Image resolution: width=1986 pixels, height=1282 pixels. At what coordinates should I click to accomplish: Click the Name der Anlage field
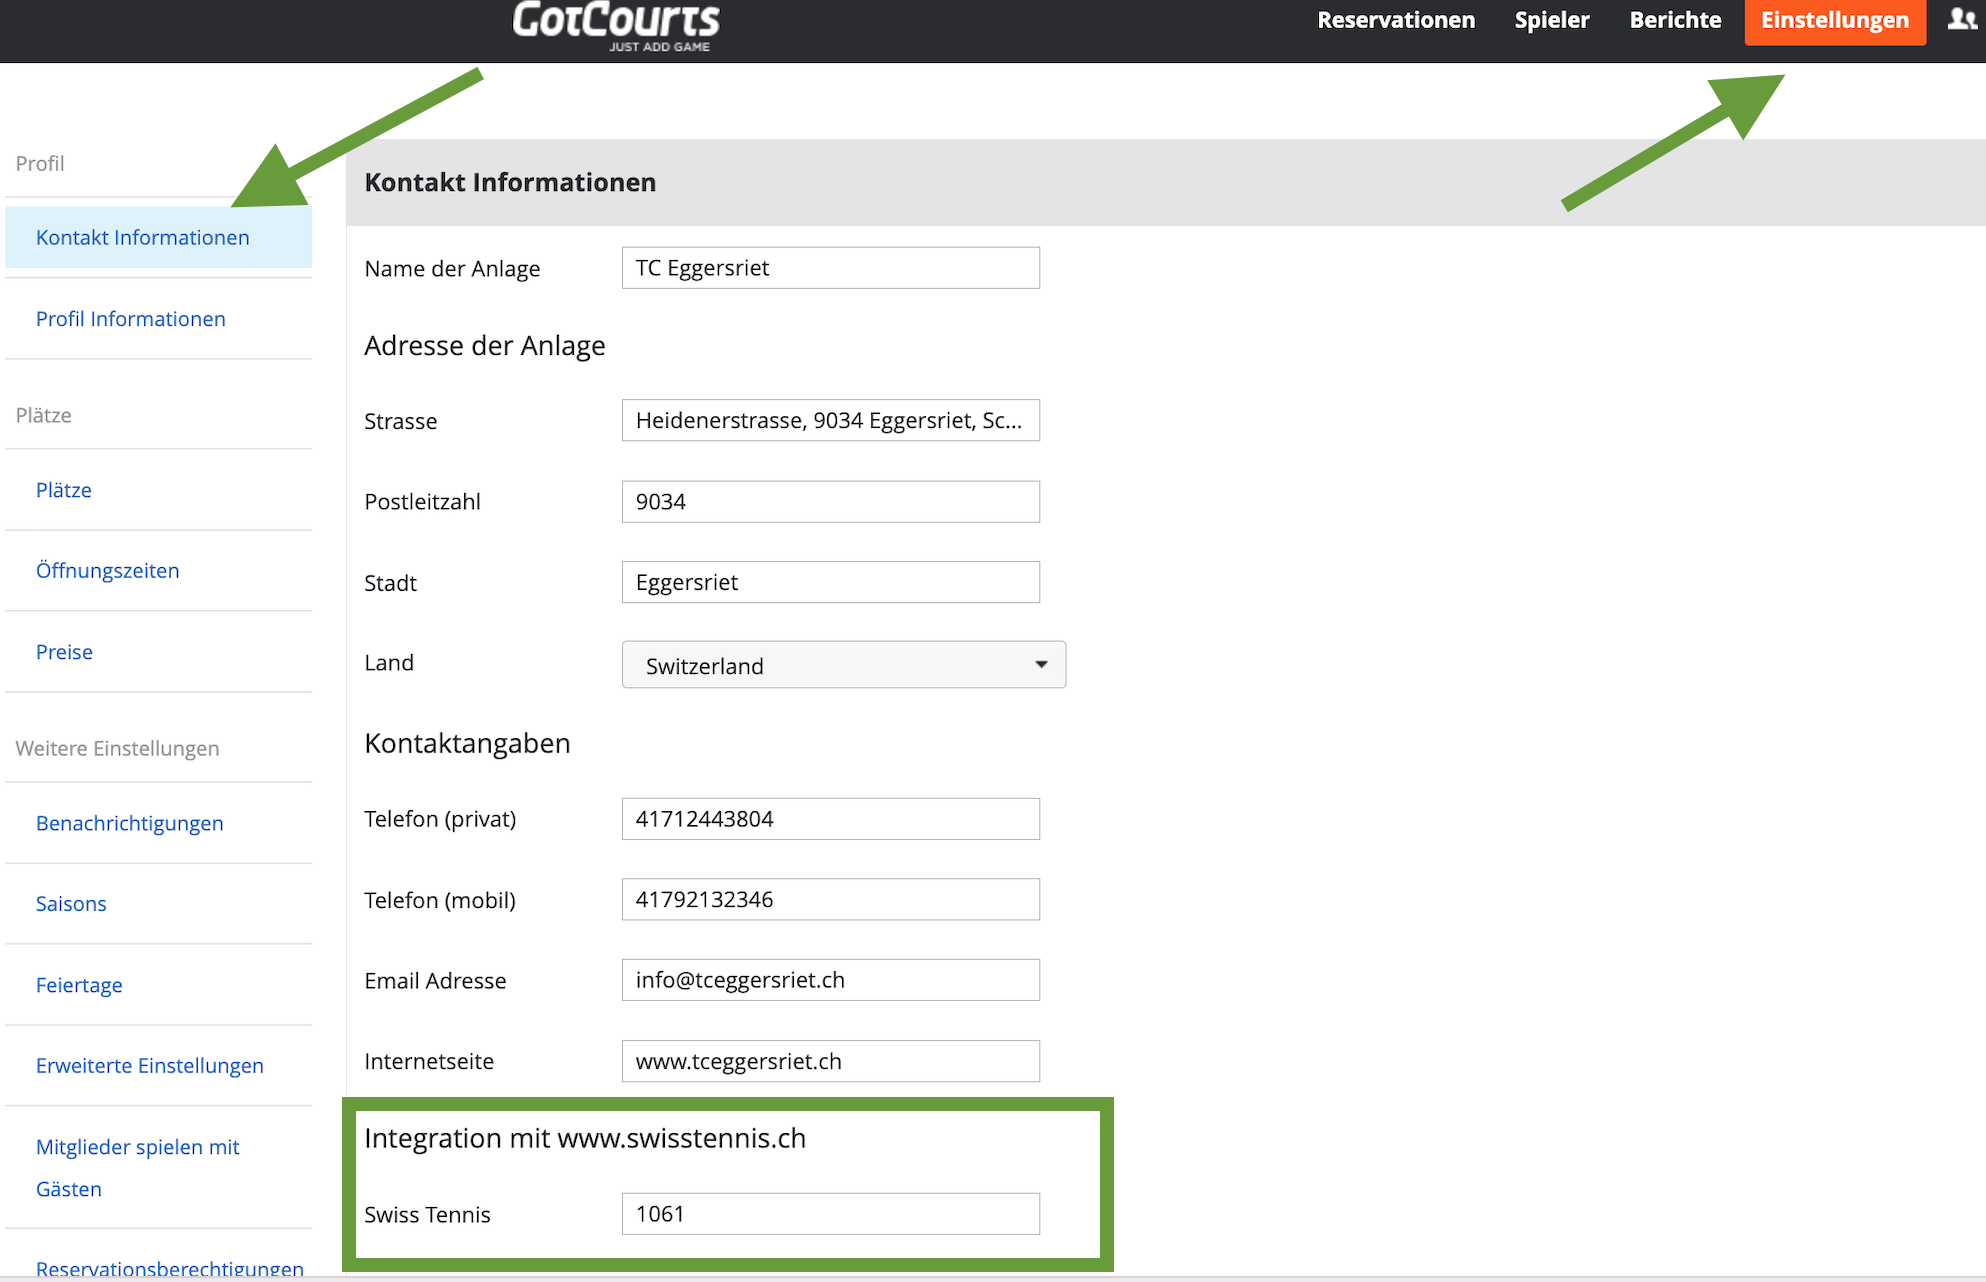[x=831, y=268]
